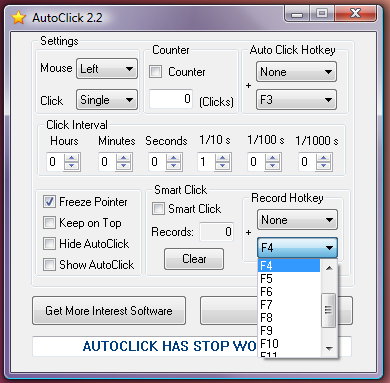The image size is (390, 383).
Task: Click the AutoClick star icon in title bar
Action: 19,18
